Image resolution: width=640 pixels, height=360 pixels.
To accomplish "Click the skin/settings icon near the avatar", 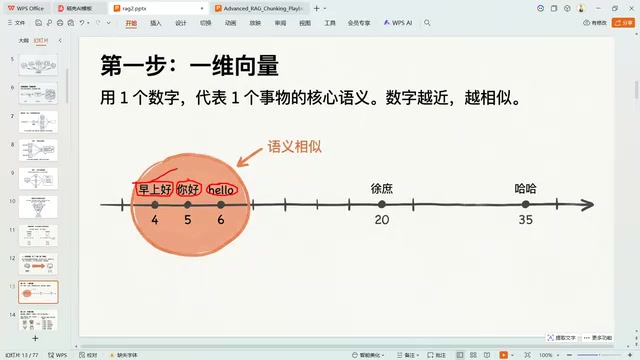I will [567, 8].
